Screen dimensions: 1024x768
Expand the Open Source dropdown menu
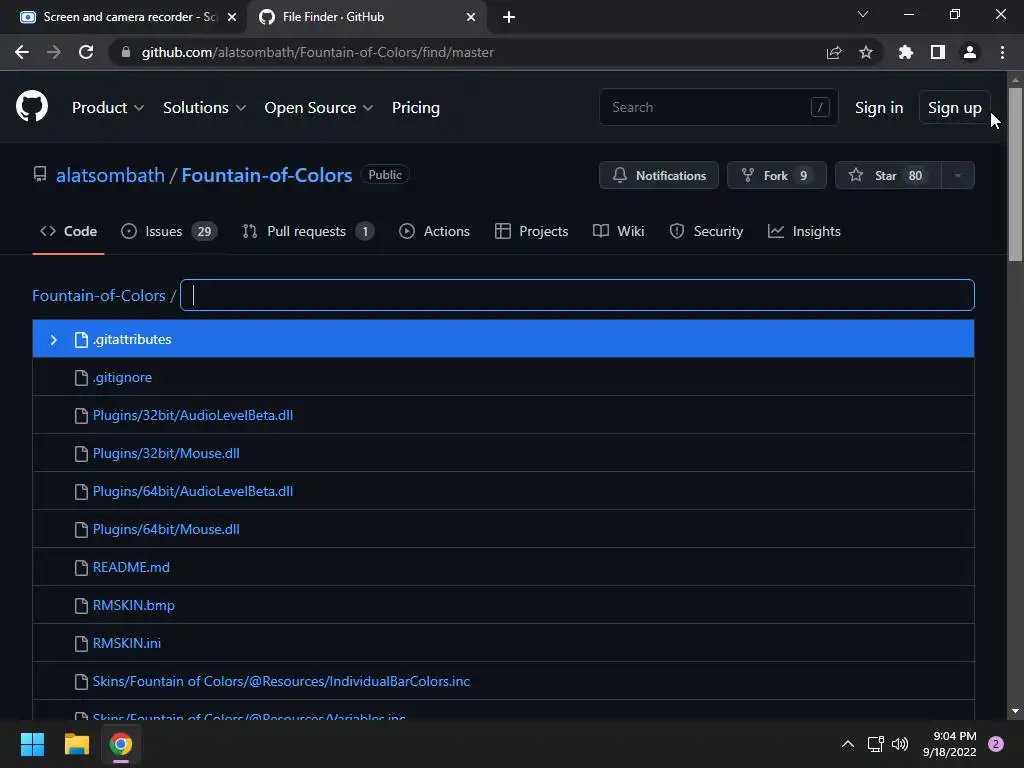(319, 108)
